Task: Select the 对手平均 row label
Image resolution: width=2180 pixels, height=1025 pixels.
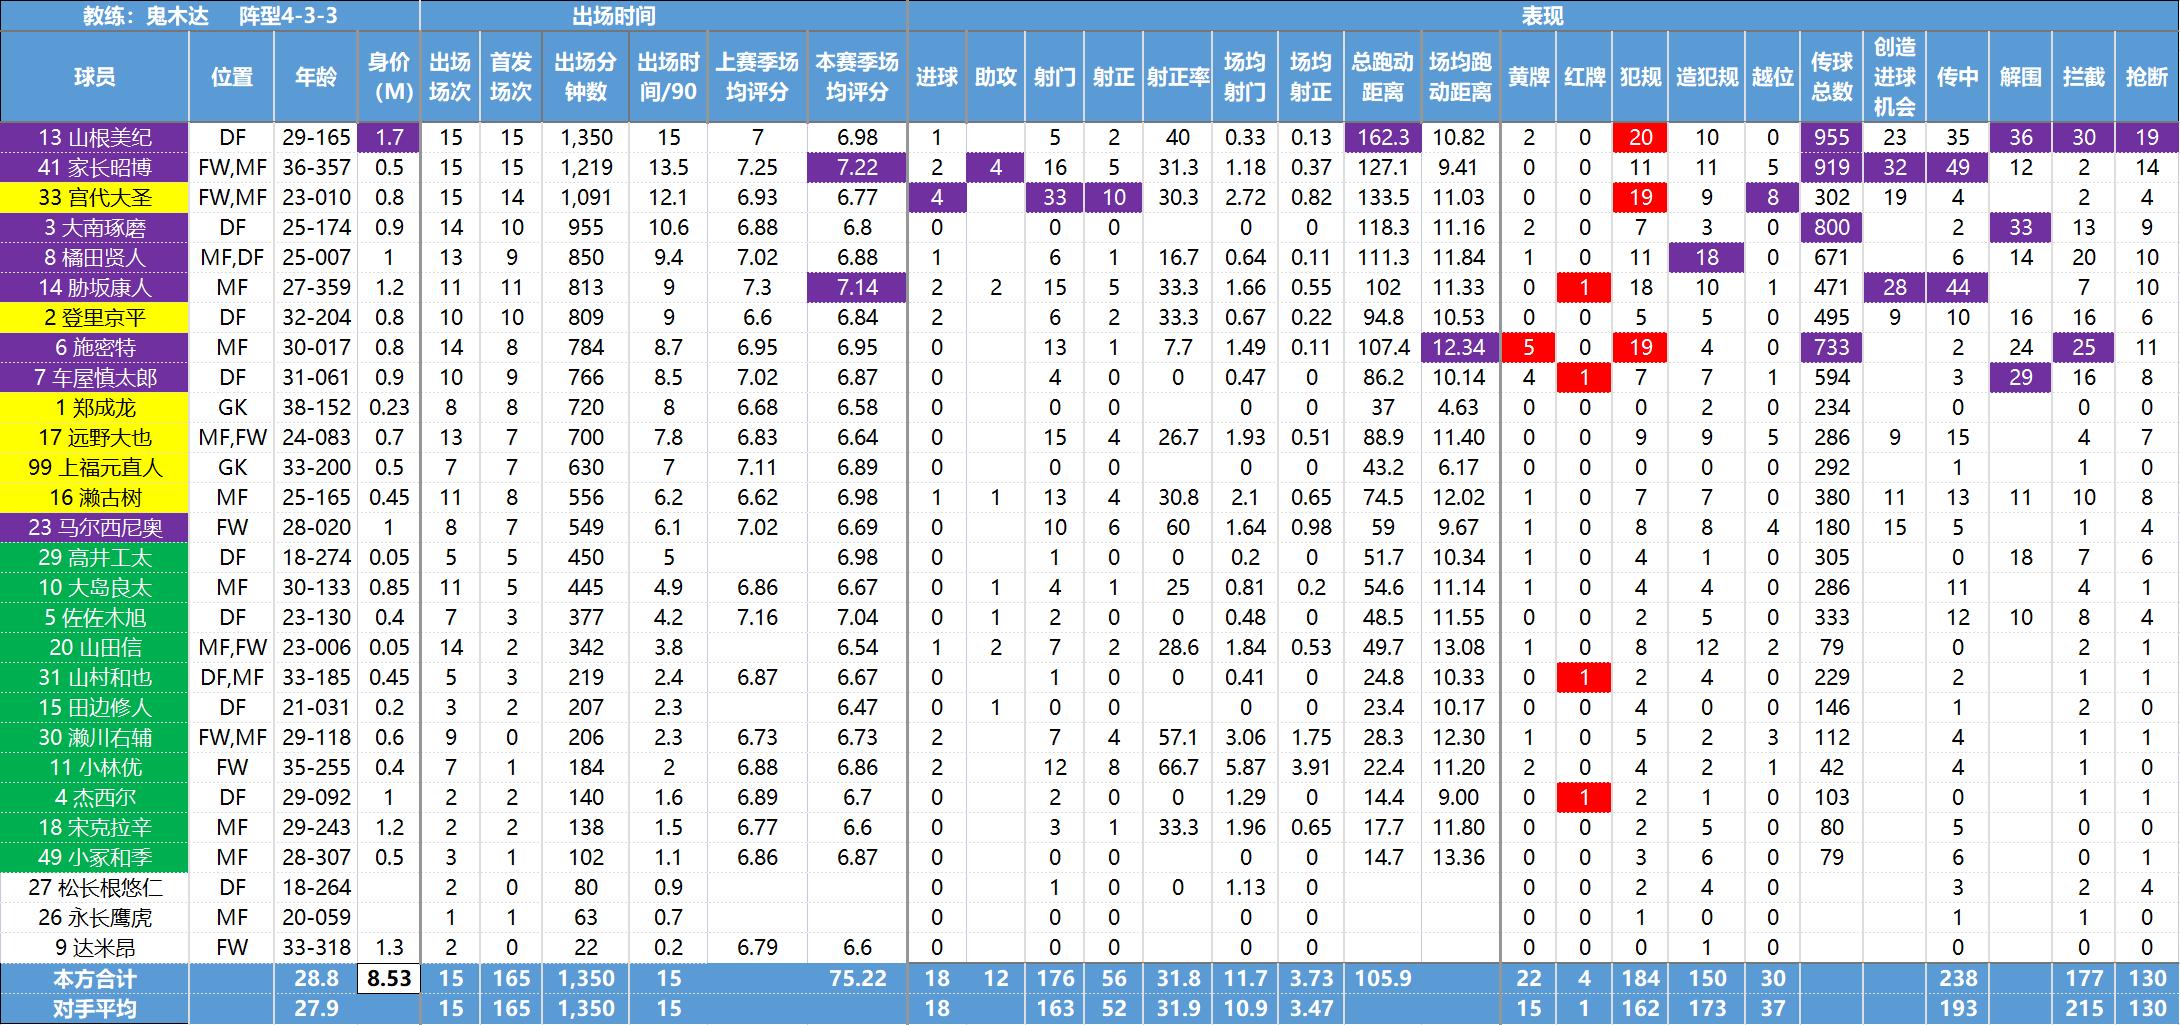Action: click(95, 1008)
